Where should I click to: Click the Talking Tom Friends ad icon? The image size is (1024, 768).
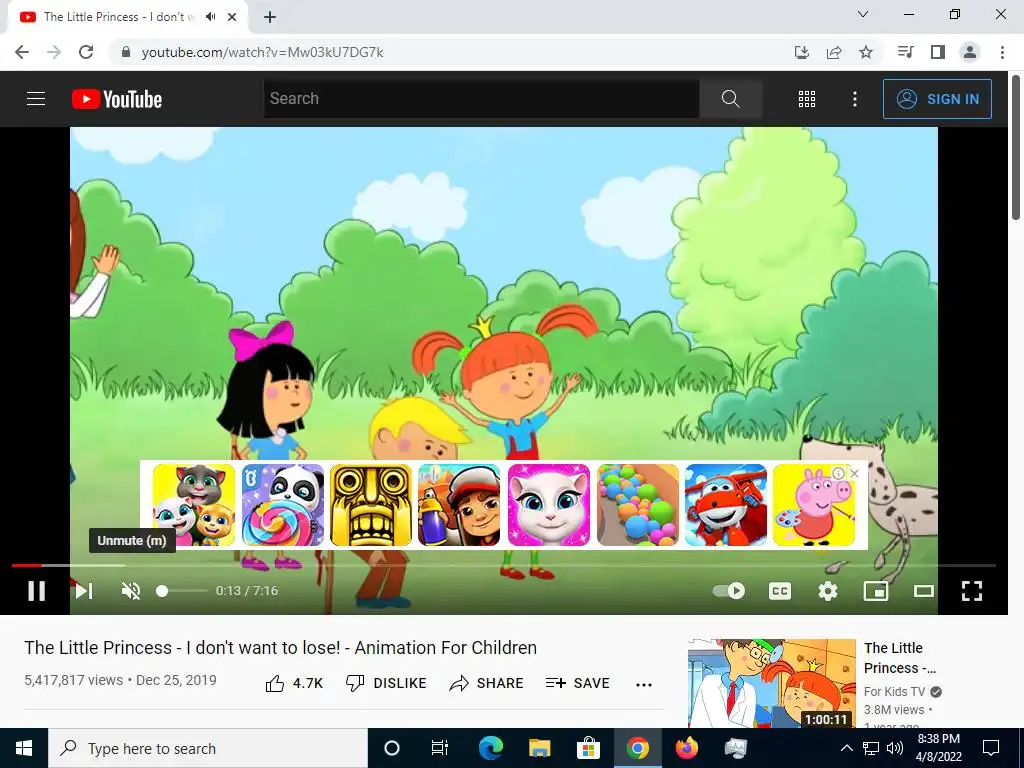pos(194,505)
